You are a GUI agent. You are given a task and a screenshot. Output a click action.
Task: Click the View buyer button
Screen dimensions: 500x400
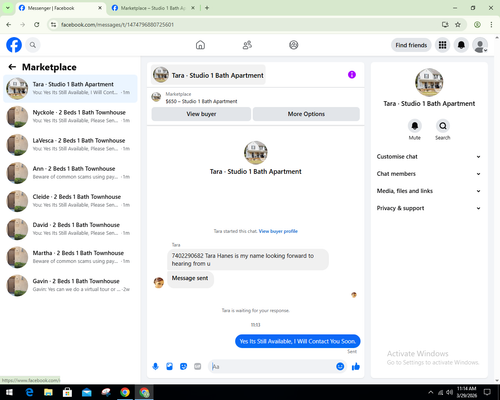201,114
